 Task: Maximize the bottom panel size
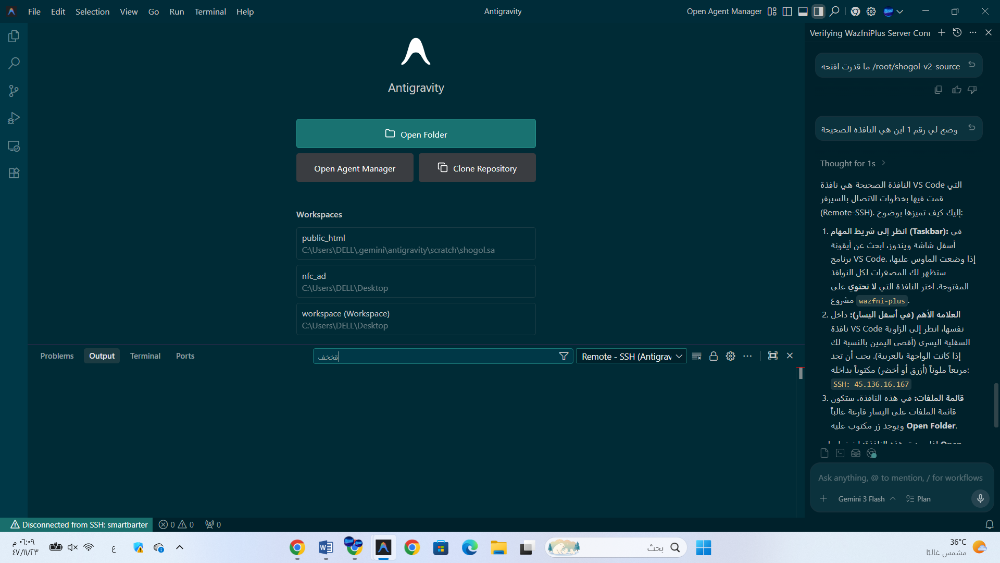772,356
